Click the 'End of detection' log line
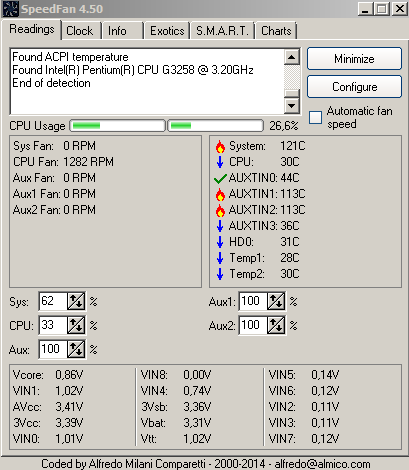Viewport: 409px width, 470px height. (51, 83)
